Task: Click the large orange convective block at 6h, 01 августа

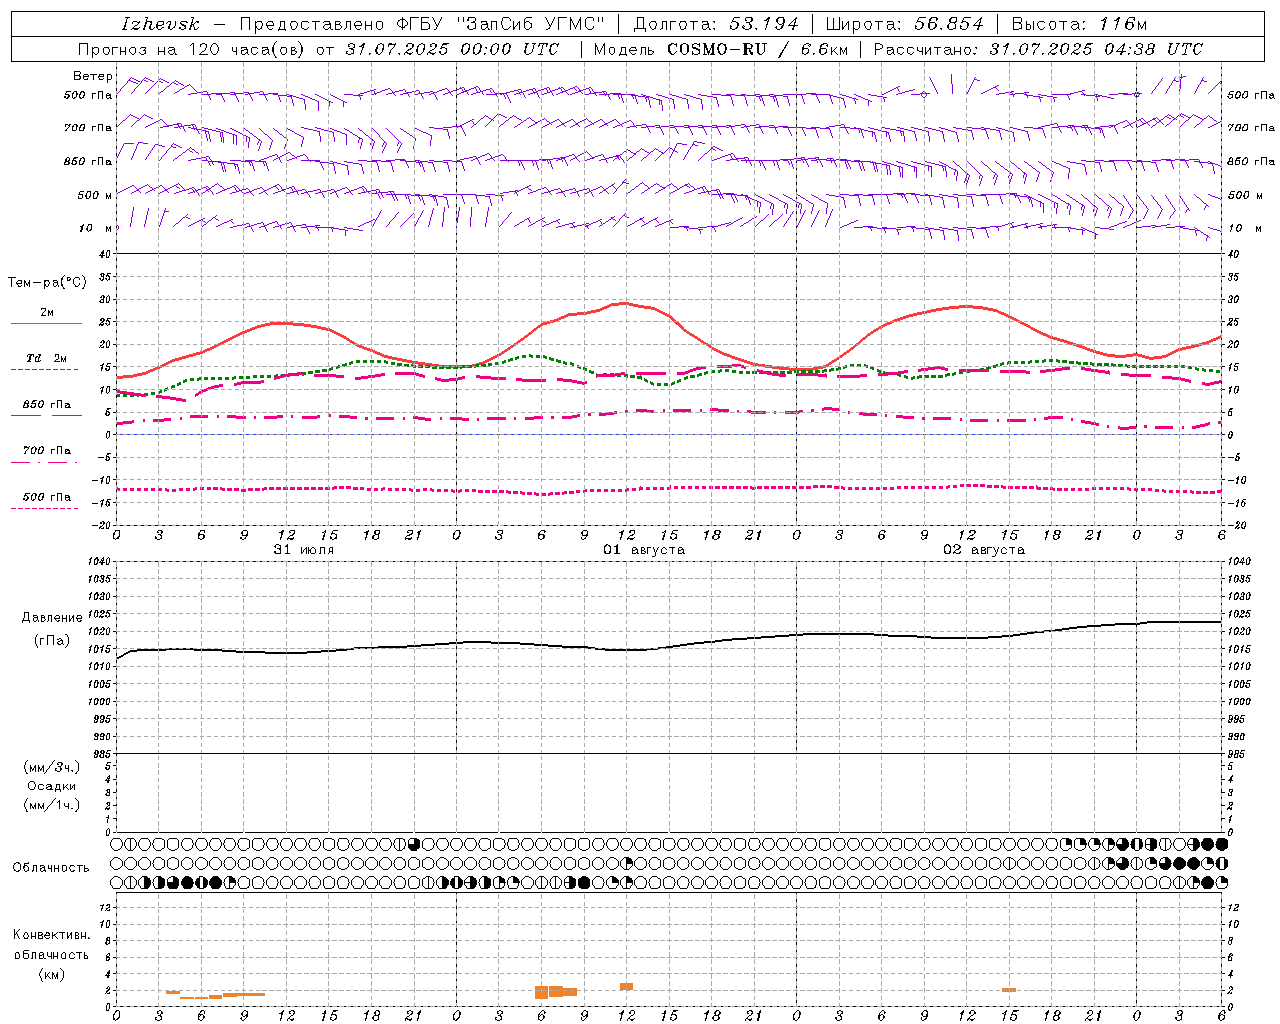Action: pyautogui.click(x=541, y=992)
